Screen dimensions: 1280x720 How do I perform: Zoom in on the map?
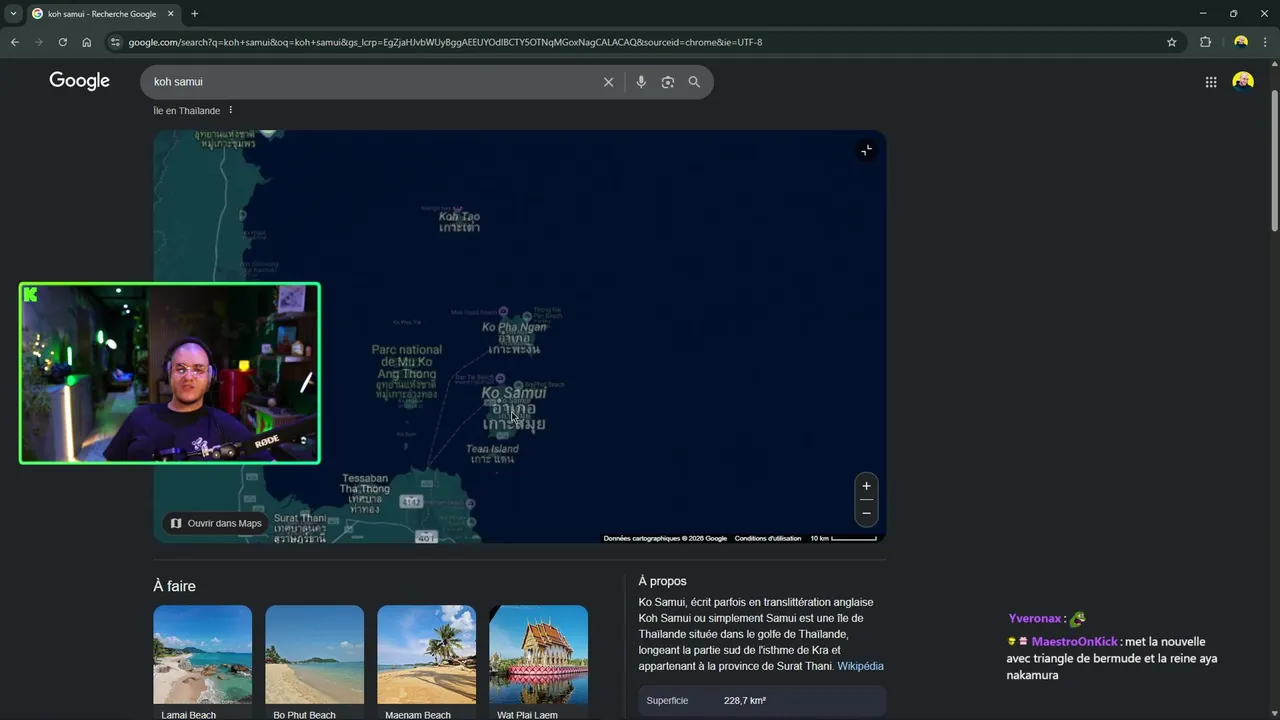(x=866, y=486)
